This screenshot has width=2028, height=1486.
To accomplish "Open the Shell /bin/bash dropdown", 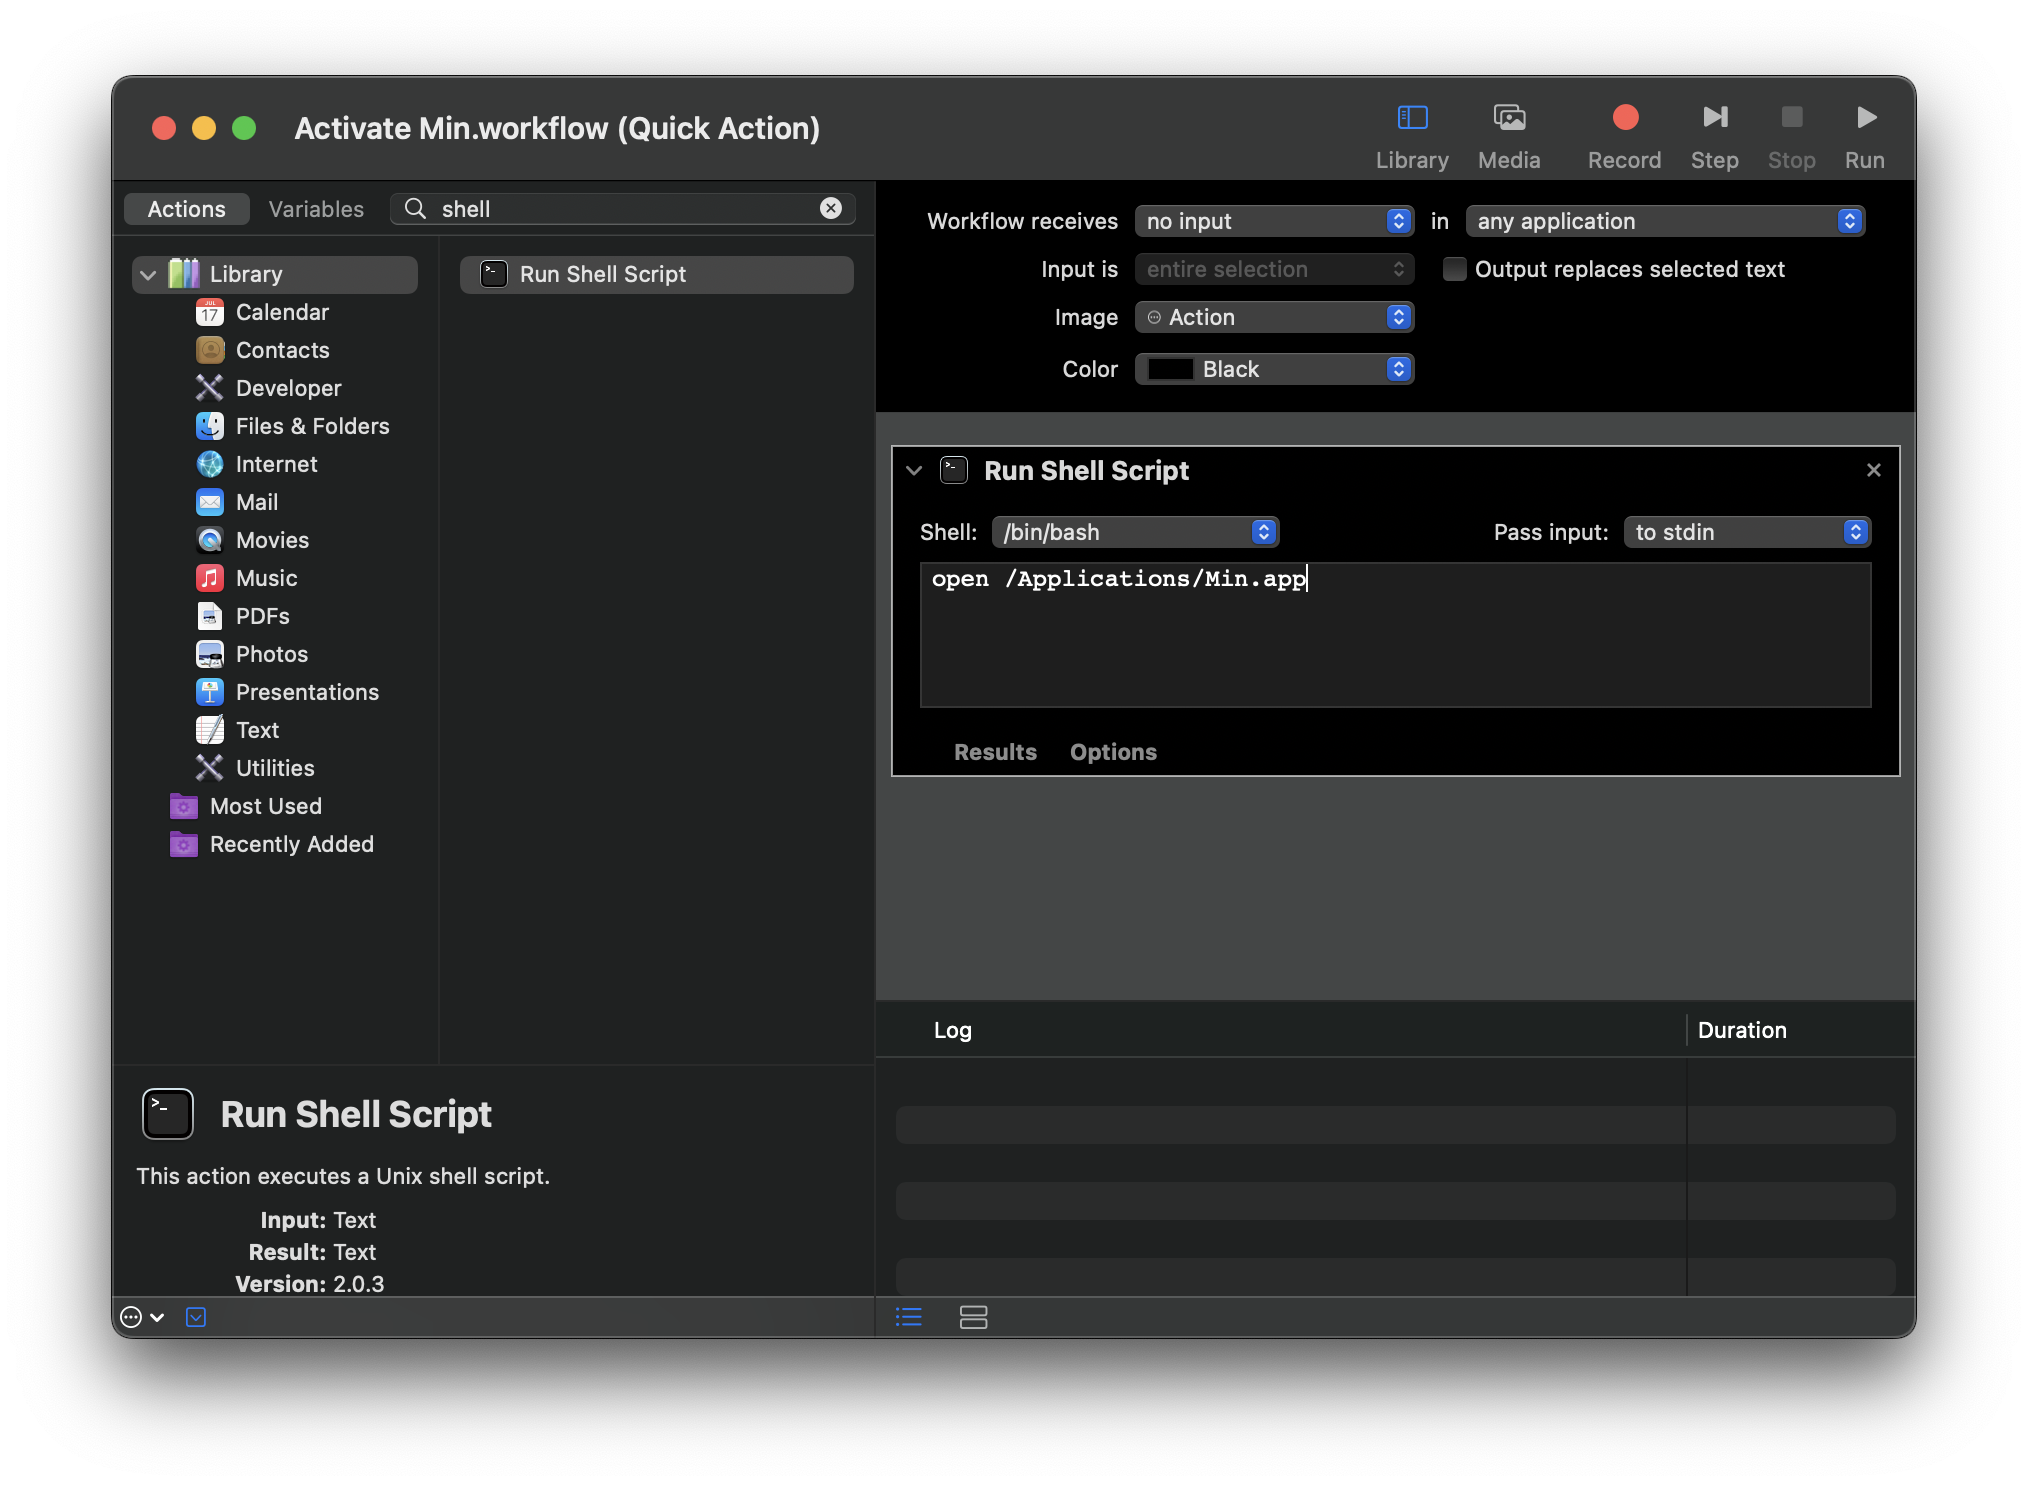I will tap(1135, 532).
